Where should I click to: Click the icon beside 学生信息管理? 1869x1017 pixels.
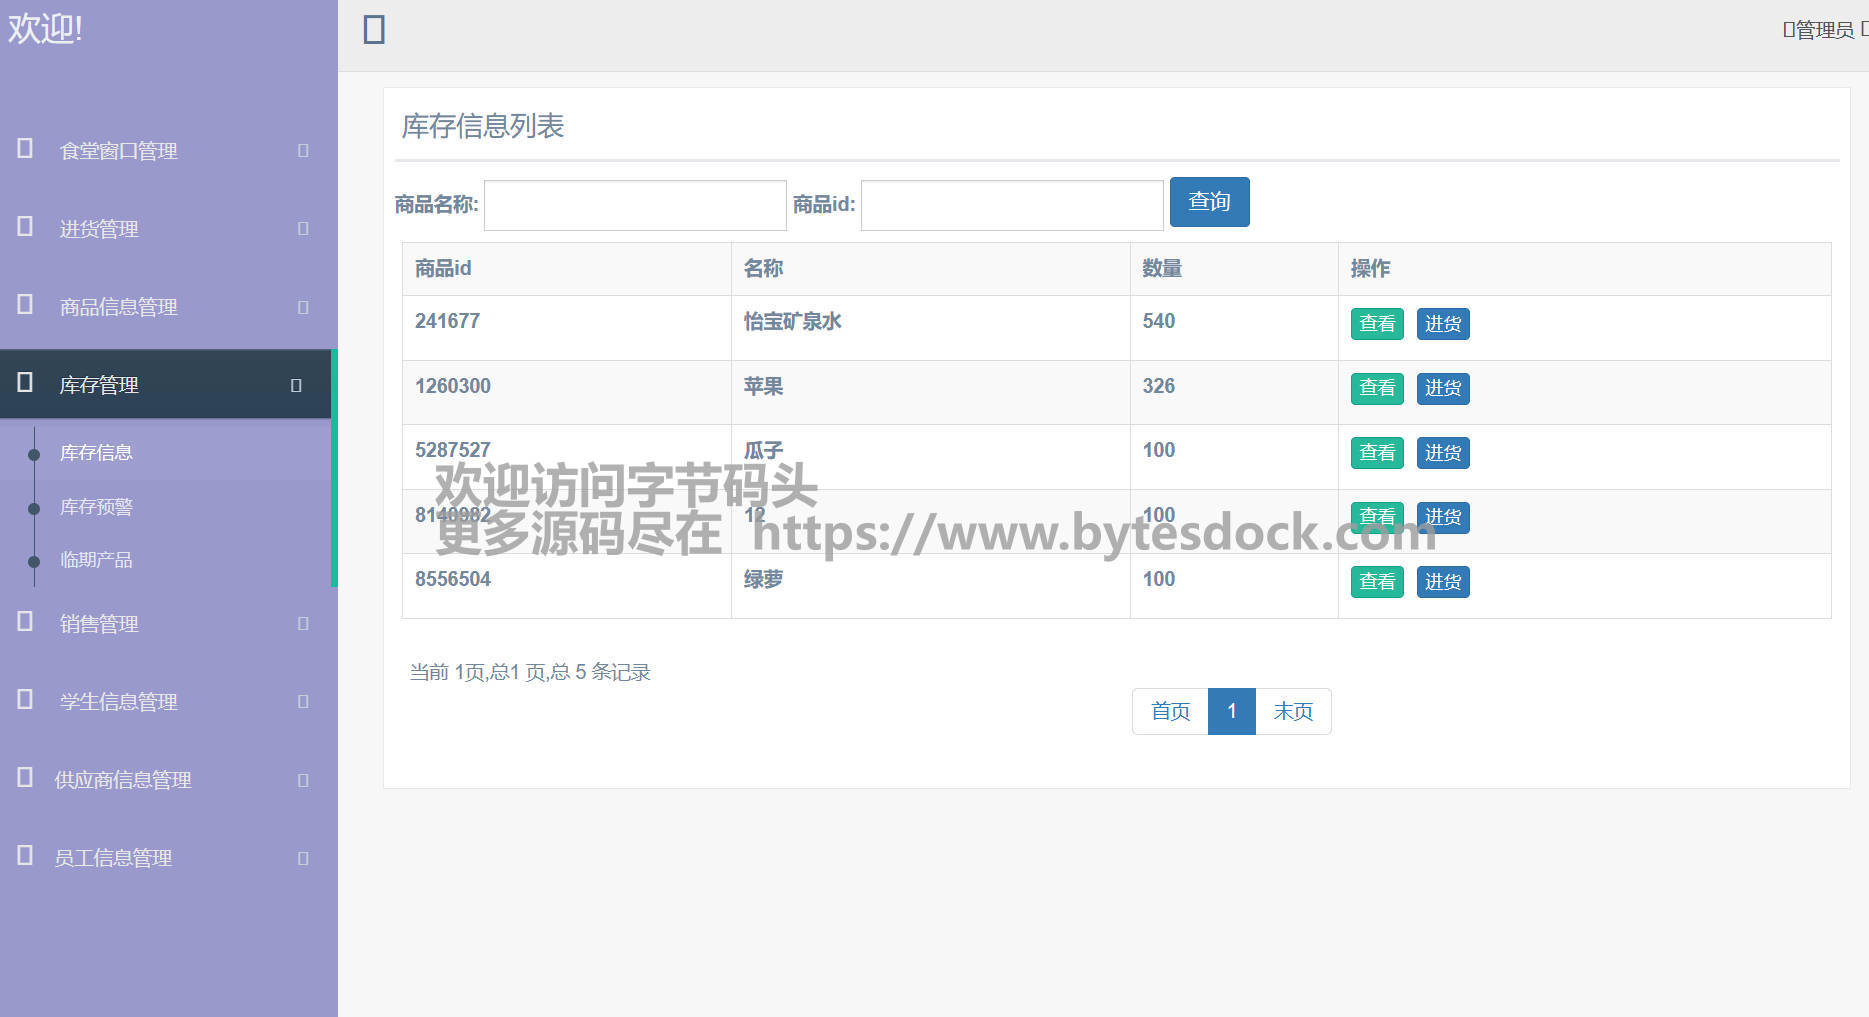point(26,700)
